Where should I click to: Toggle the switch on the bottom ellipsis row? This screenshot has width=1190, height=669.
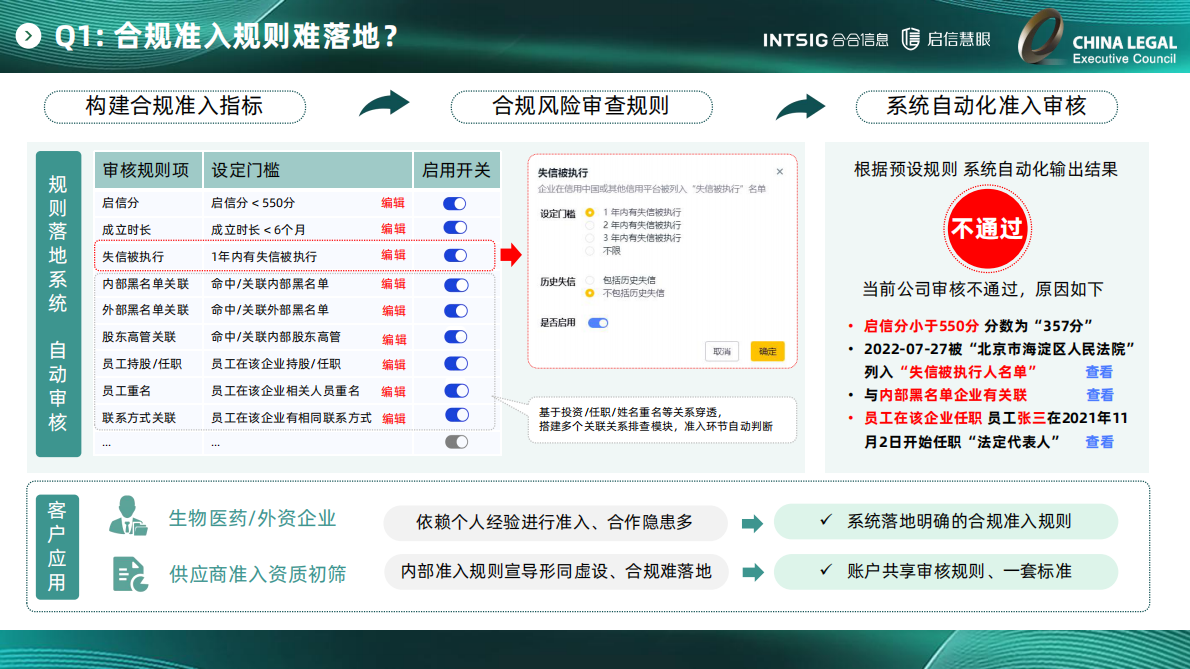point(455,440)
